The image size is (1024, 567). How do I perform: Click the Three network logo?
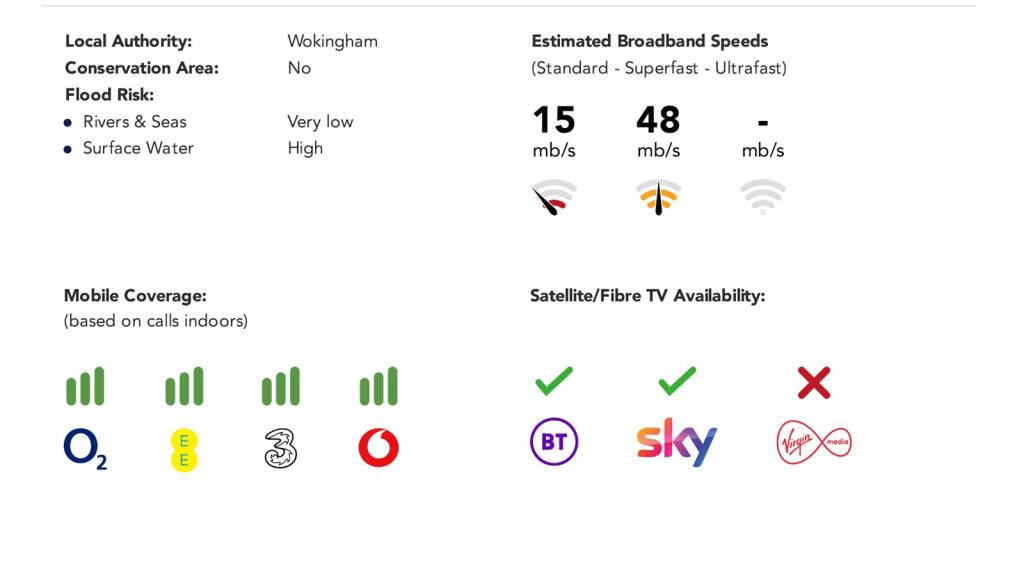(x=281, y=448)
